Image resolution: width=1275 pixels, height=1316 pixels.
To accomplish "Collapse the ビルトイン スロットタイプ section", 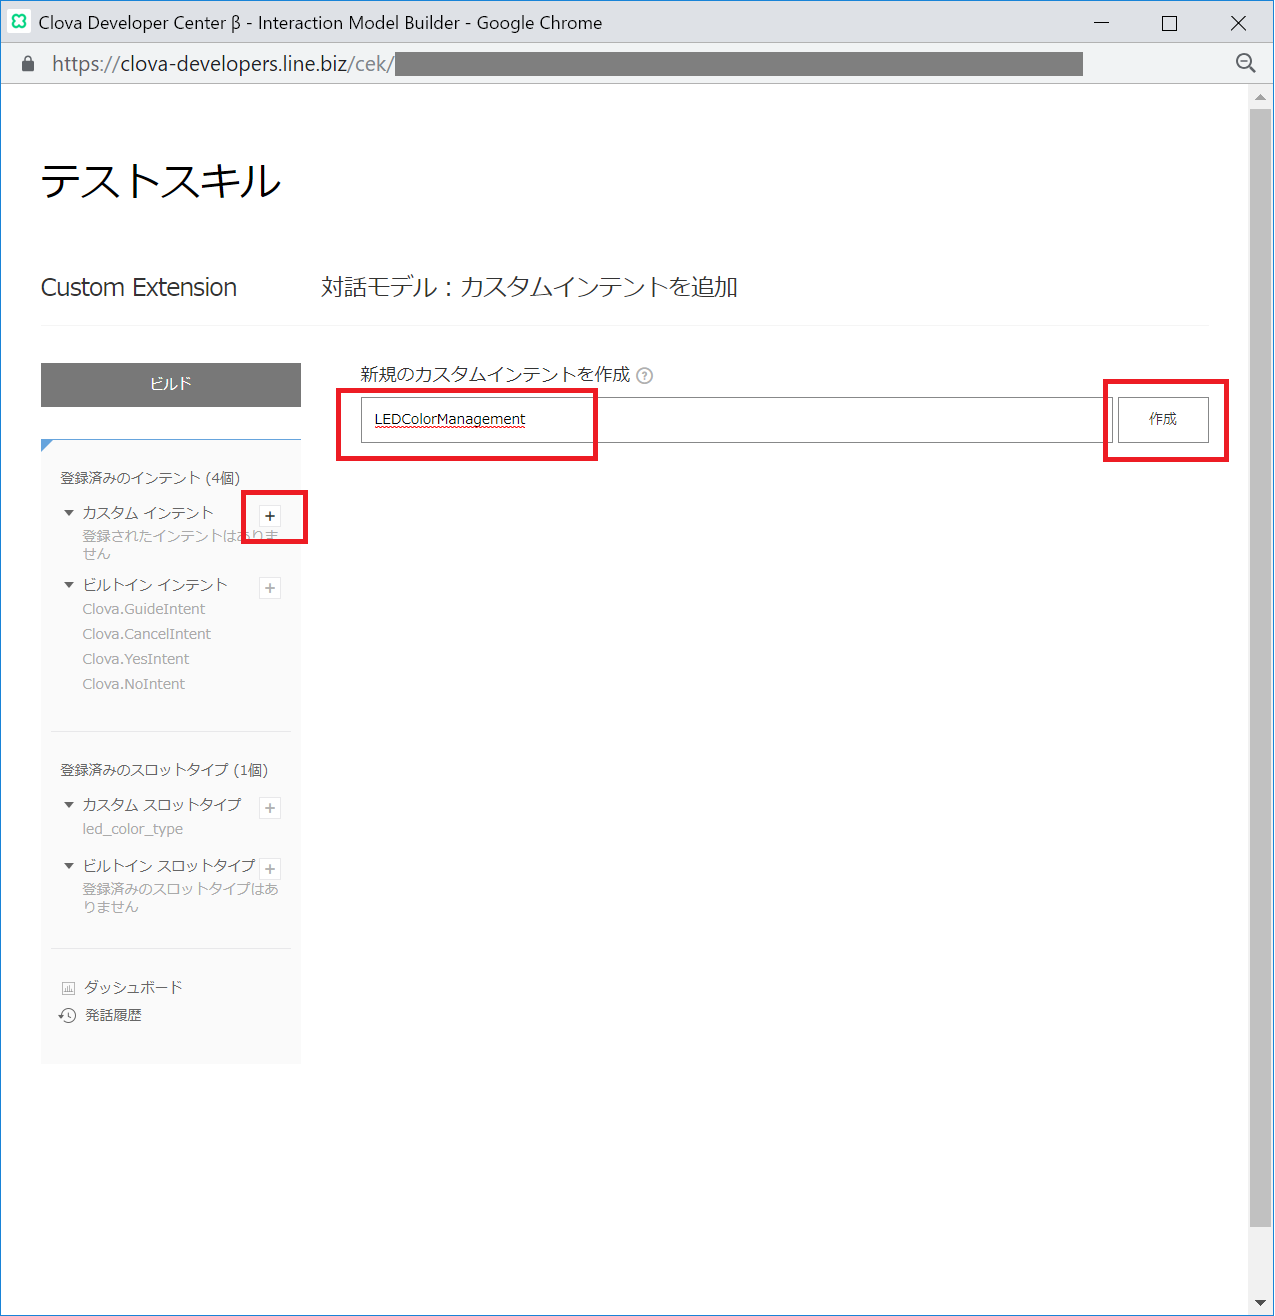I will [69, 866].
